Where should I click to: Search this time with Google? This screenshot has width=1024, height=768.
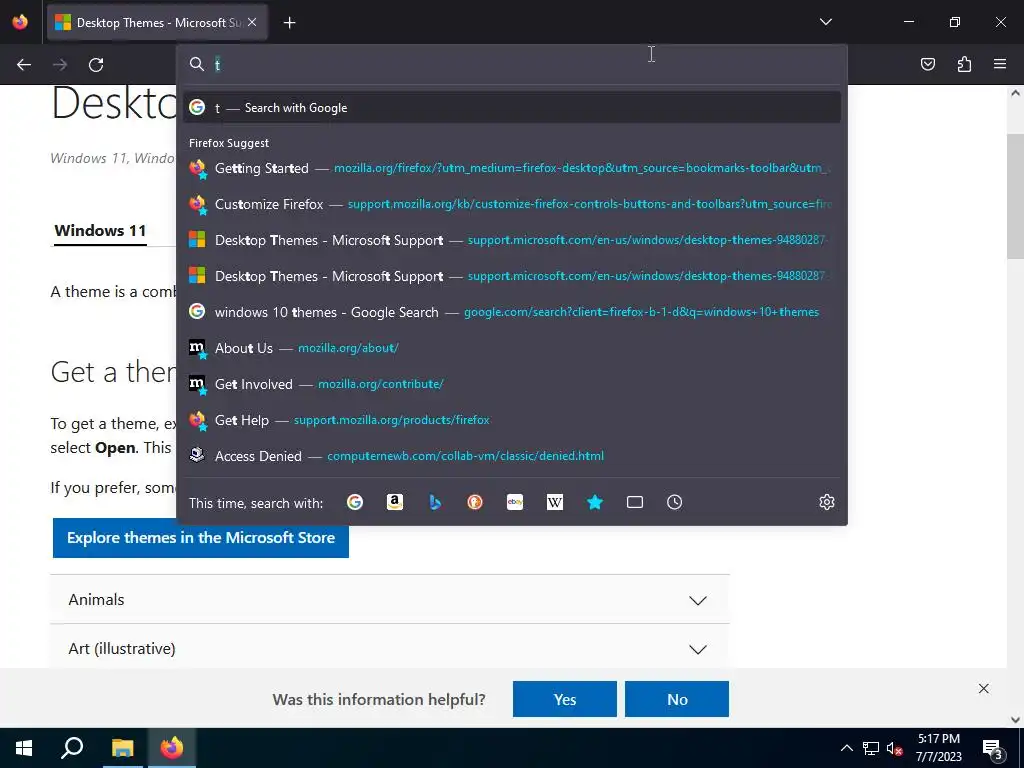[x=355, y=502]
